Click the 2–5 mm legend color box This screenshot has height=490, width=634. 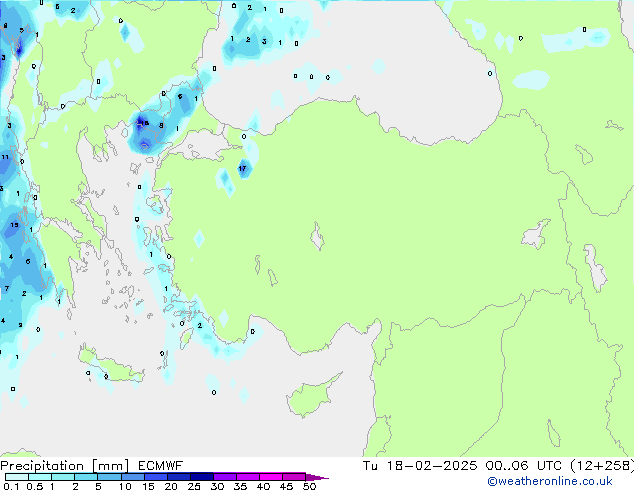[x=86, y=477]
